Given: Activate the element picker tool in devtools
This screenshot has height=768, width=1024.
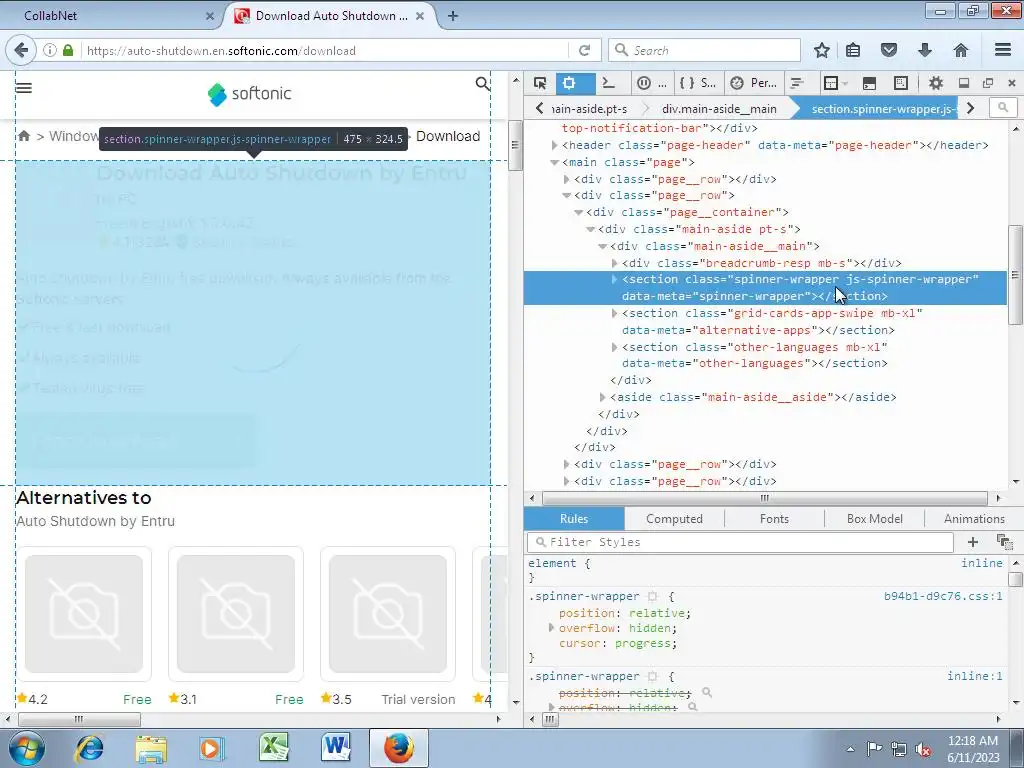Looking at the screenshot, I should [539, 83].
